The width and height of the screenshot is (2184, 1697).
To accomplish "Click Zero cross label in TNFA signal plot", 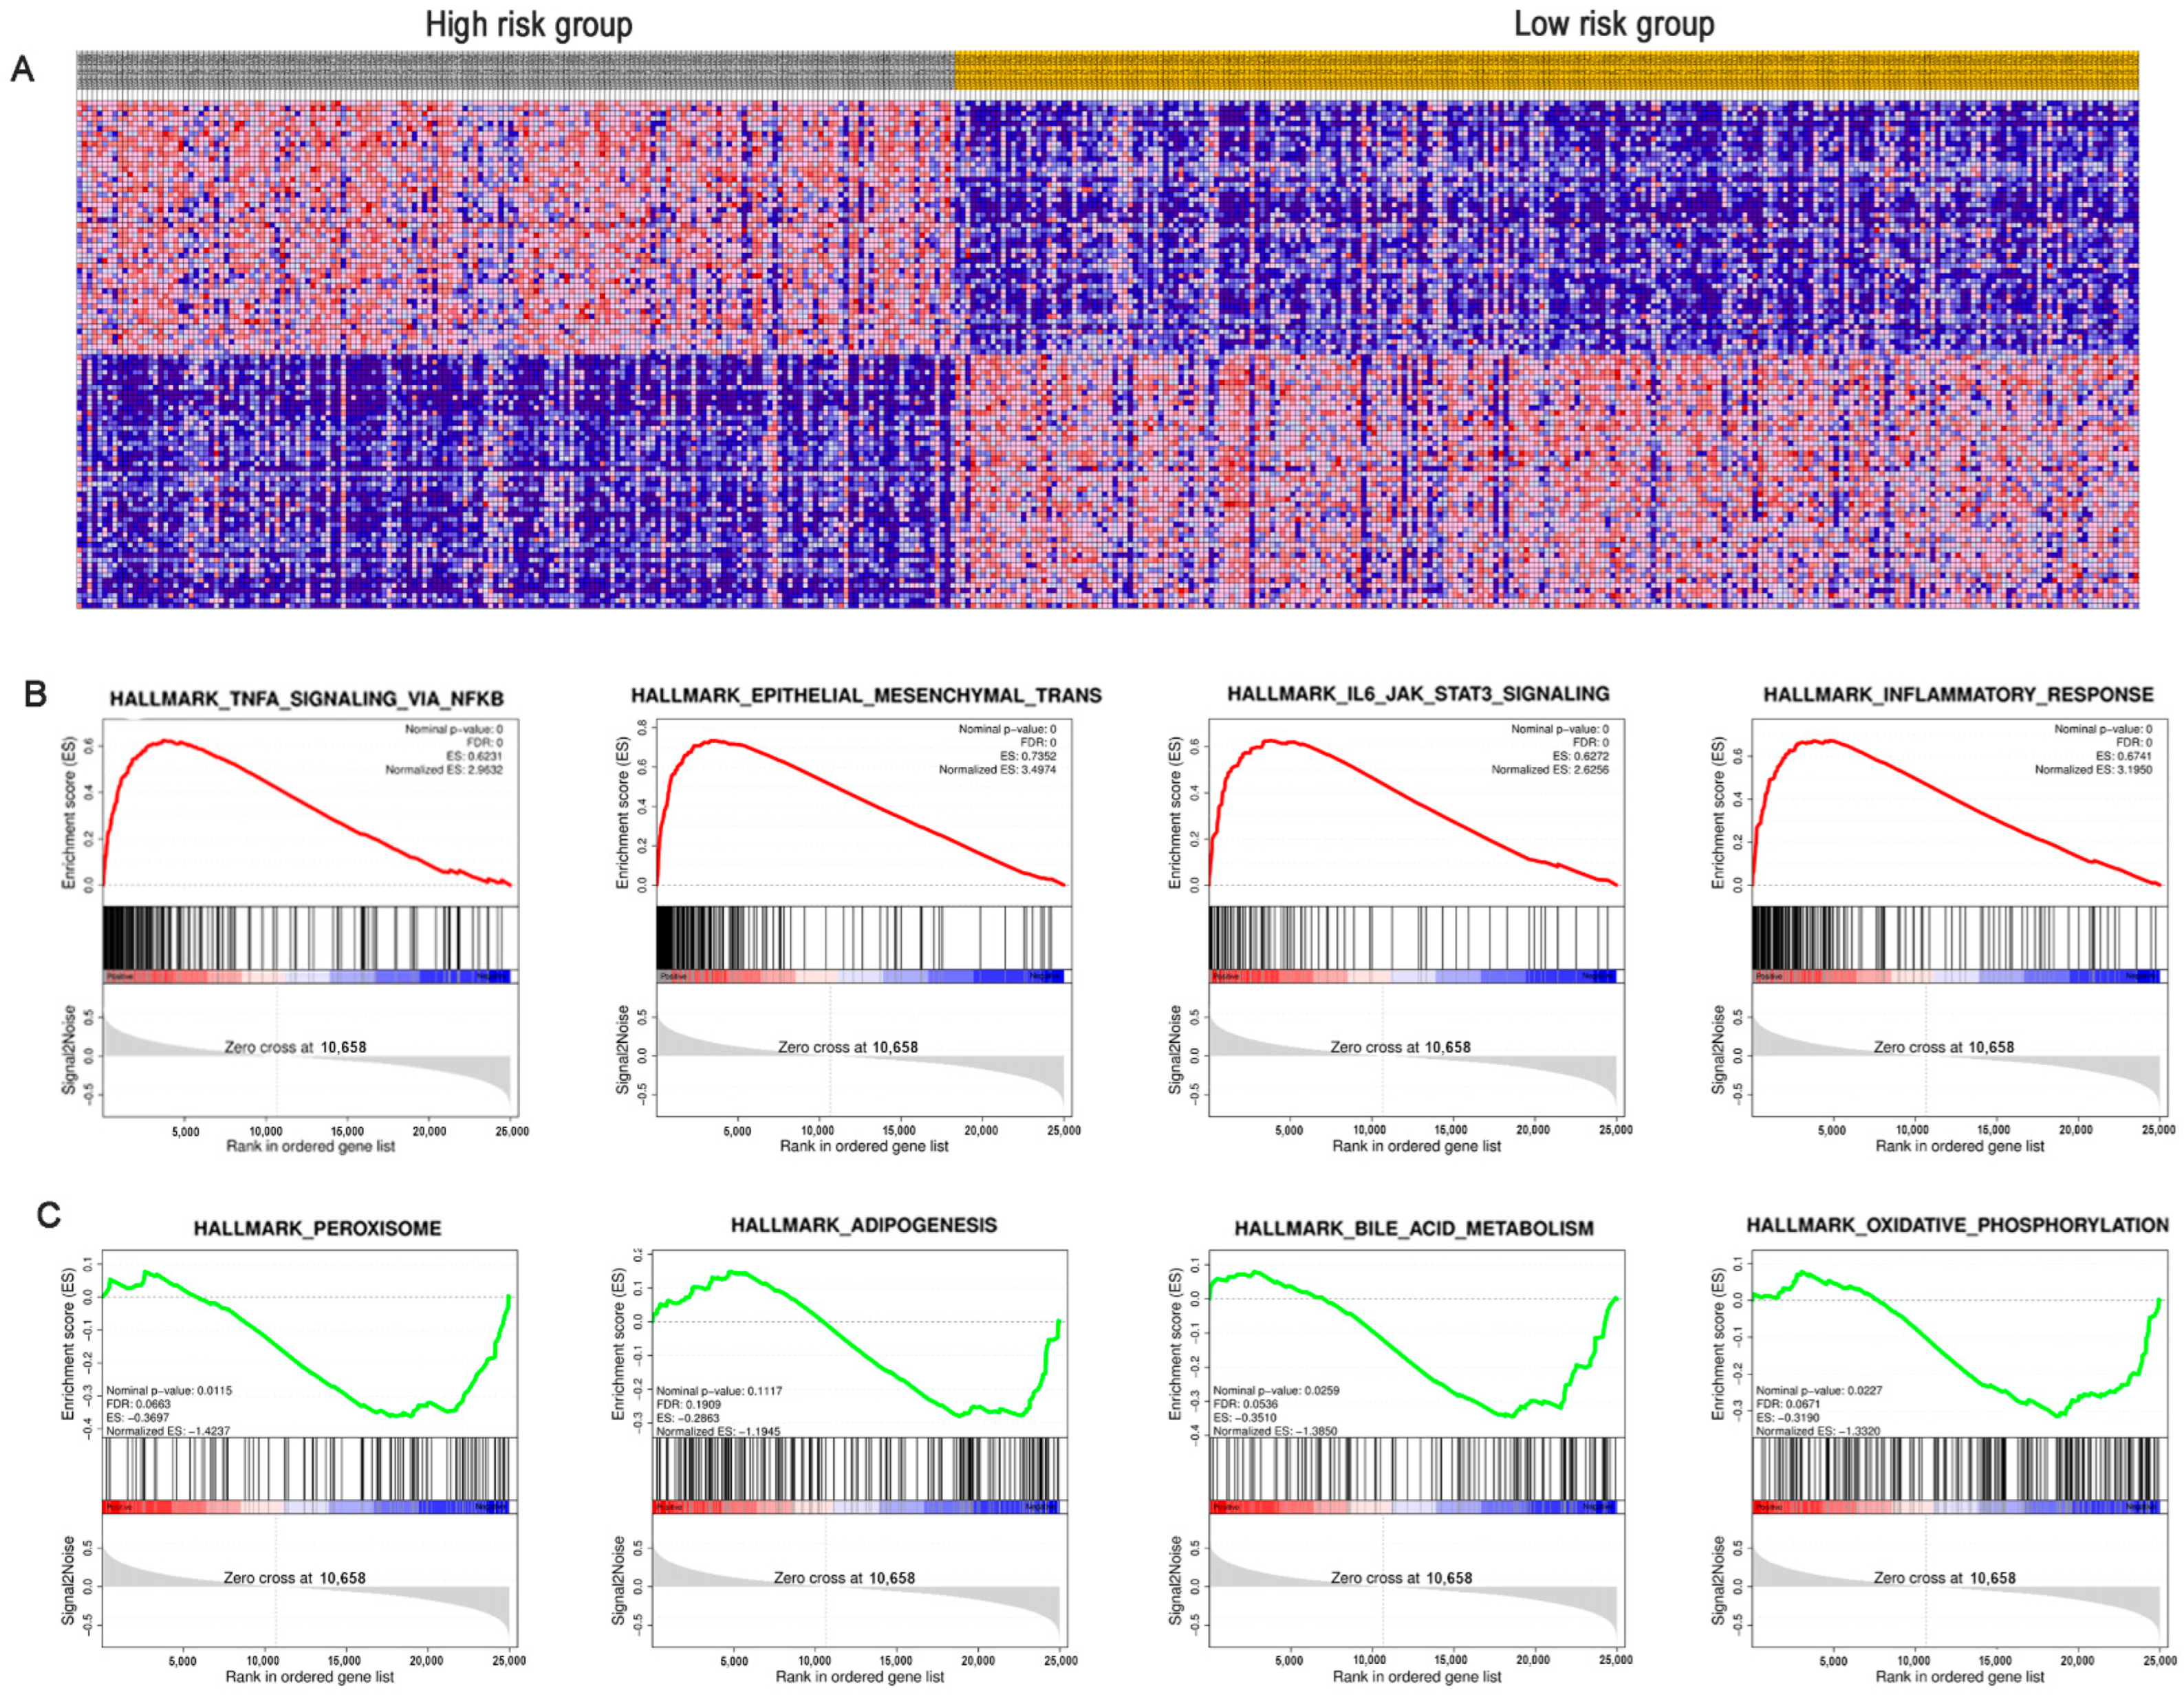I will pyautogui.click(x=295, y=1047).
